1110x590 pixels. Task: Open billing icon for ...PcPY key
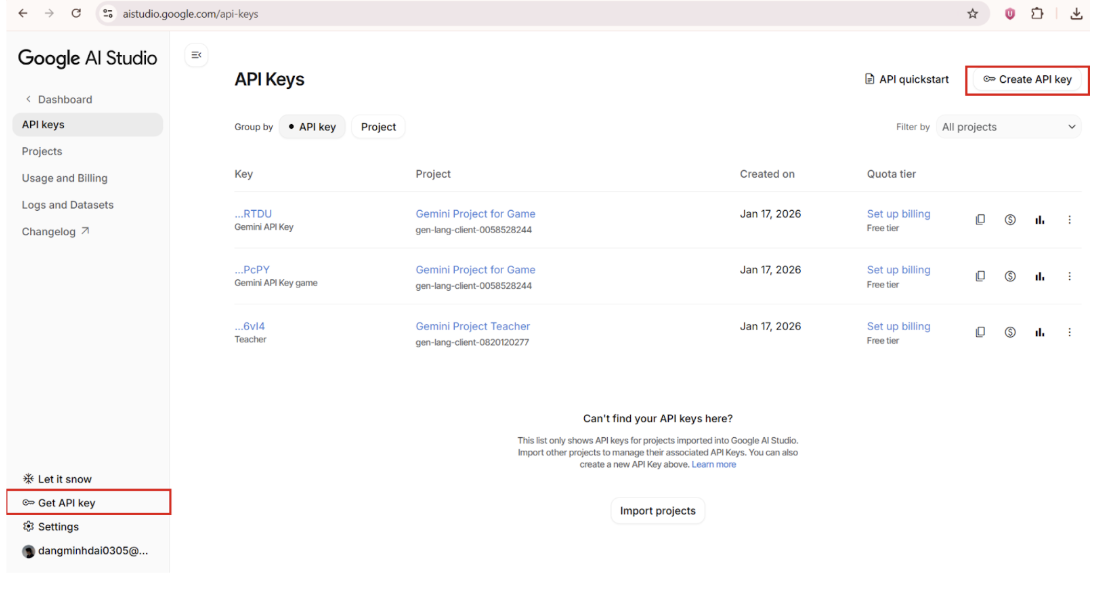[1010, 276]
